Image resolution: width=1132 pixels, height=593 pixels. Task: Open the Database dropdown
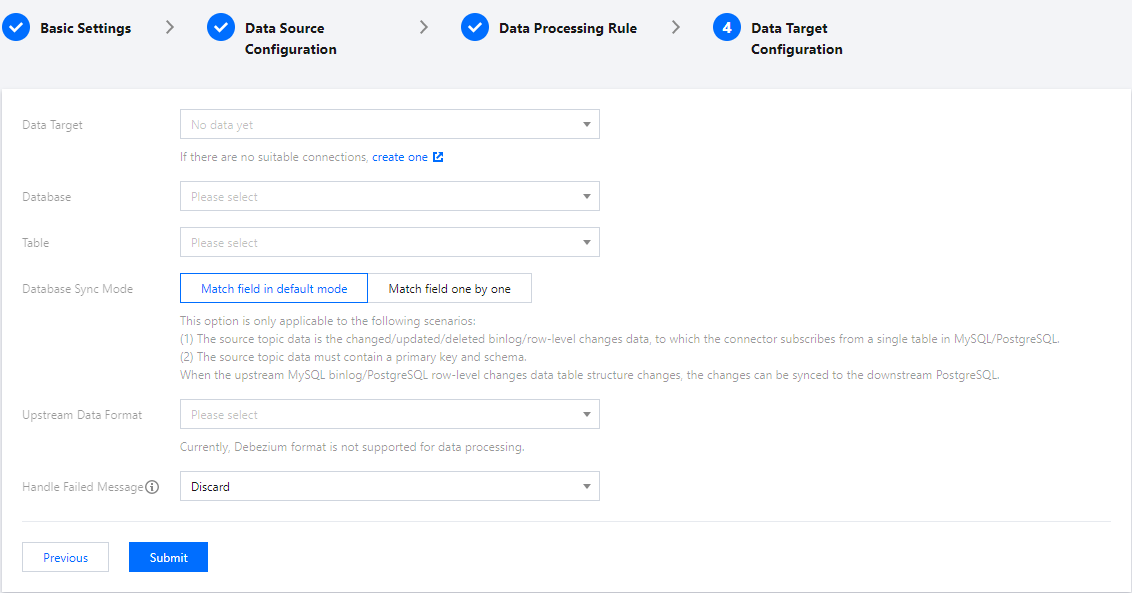389,197
